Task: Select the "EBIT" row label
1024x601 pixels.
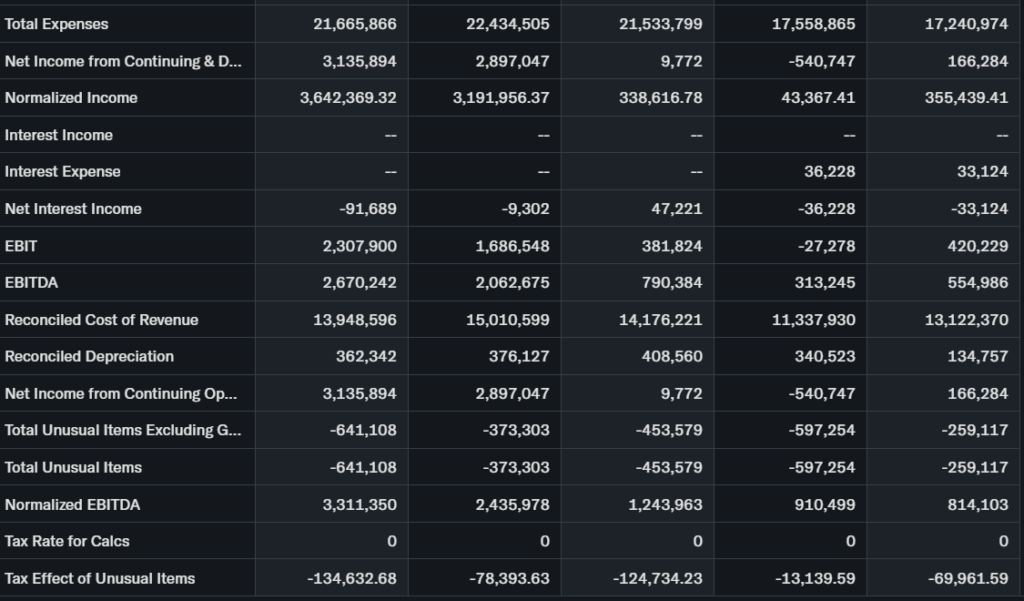Action: (x=20, y=246)
